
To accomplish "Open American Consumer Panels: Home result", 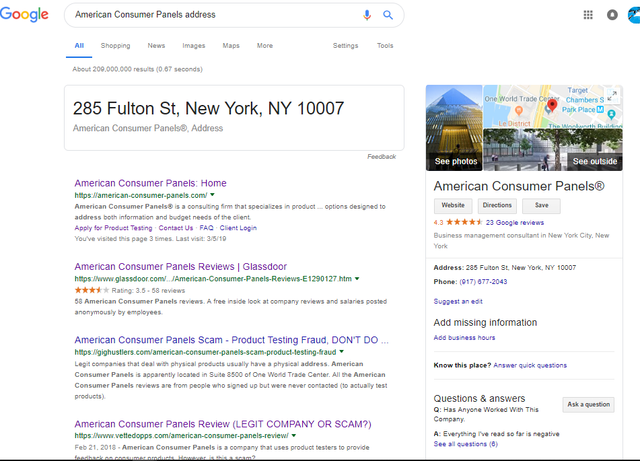I will [150, 183].
